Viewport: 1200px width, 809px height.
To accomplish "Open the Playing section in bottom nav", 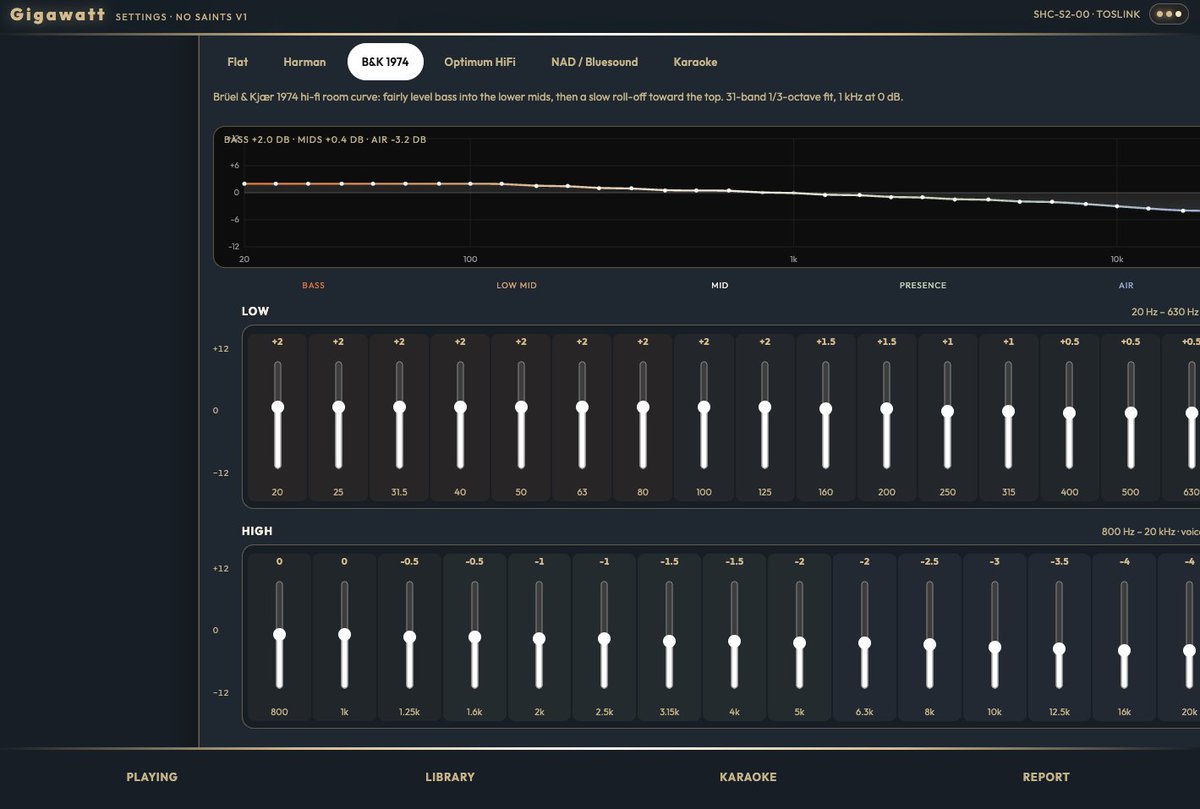I will (x=152, y=777).
